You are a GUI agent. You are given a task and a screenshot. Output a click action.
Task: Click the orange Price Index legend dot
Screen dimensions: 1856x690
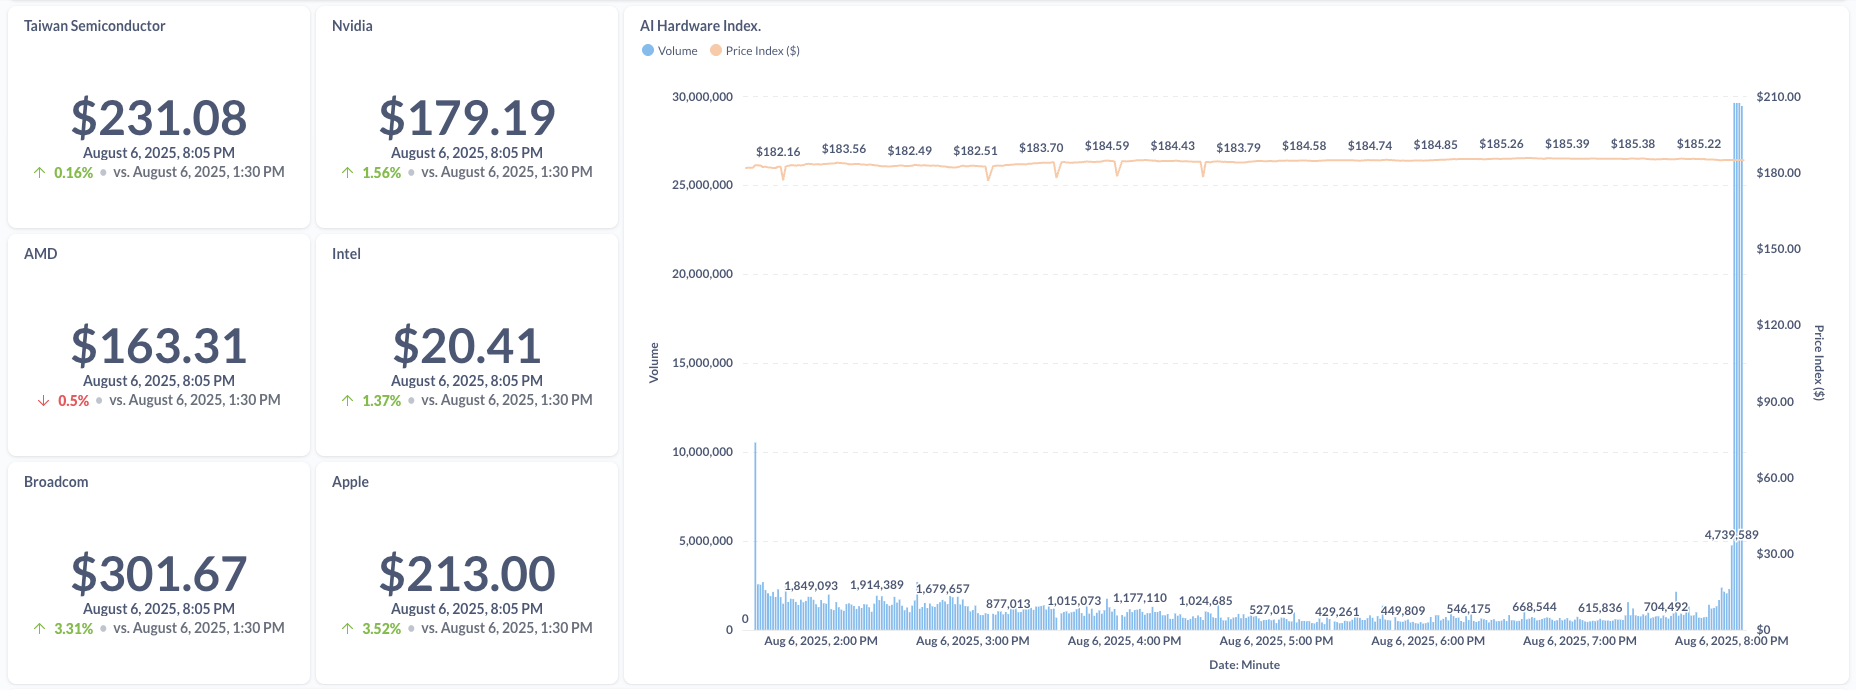point(716,50)
